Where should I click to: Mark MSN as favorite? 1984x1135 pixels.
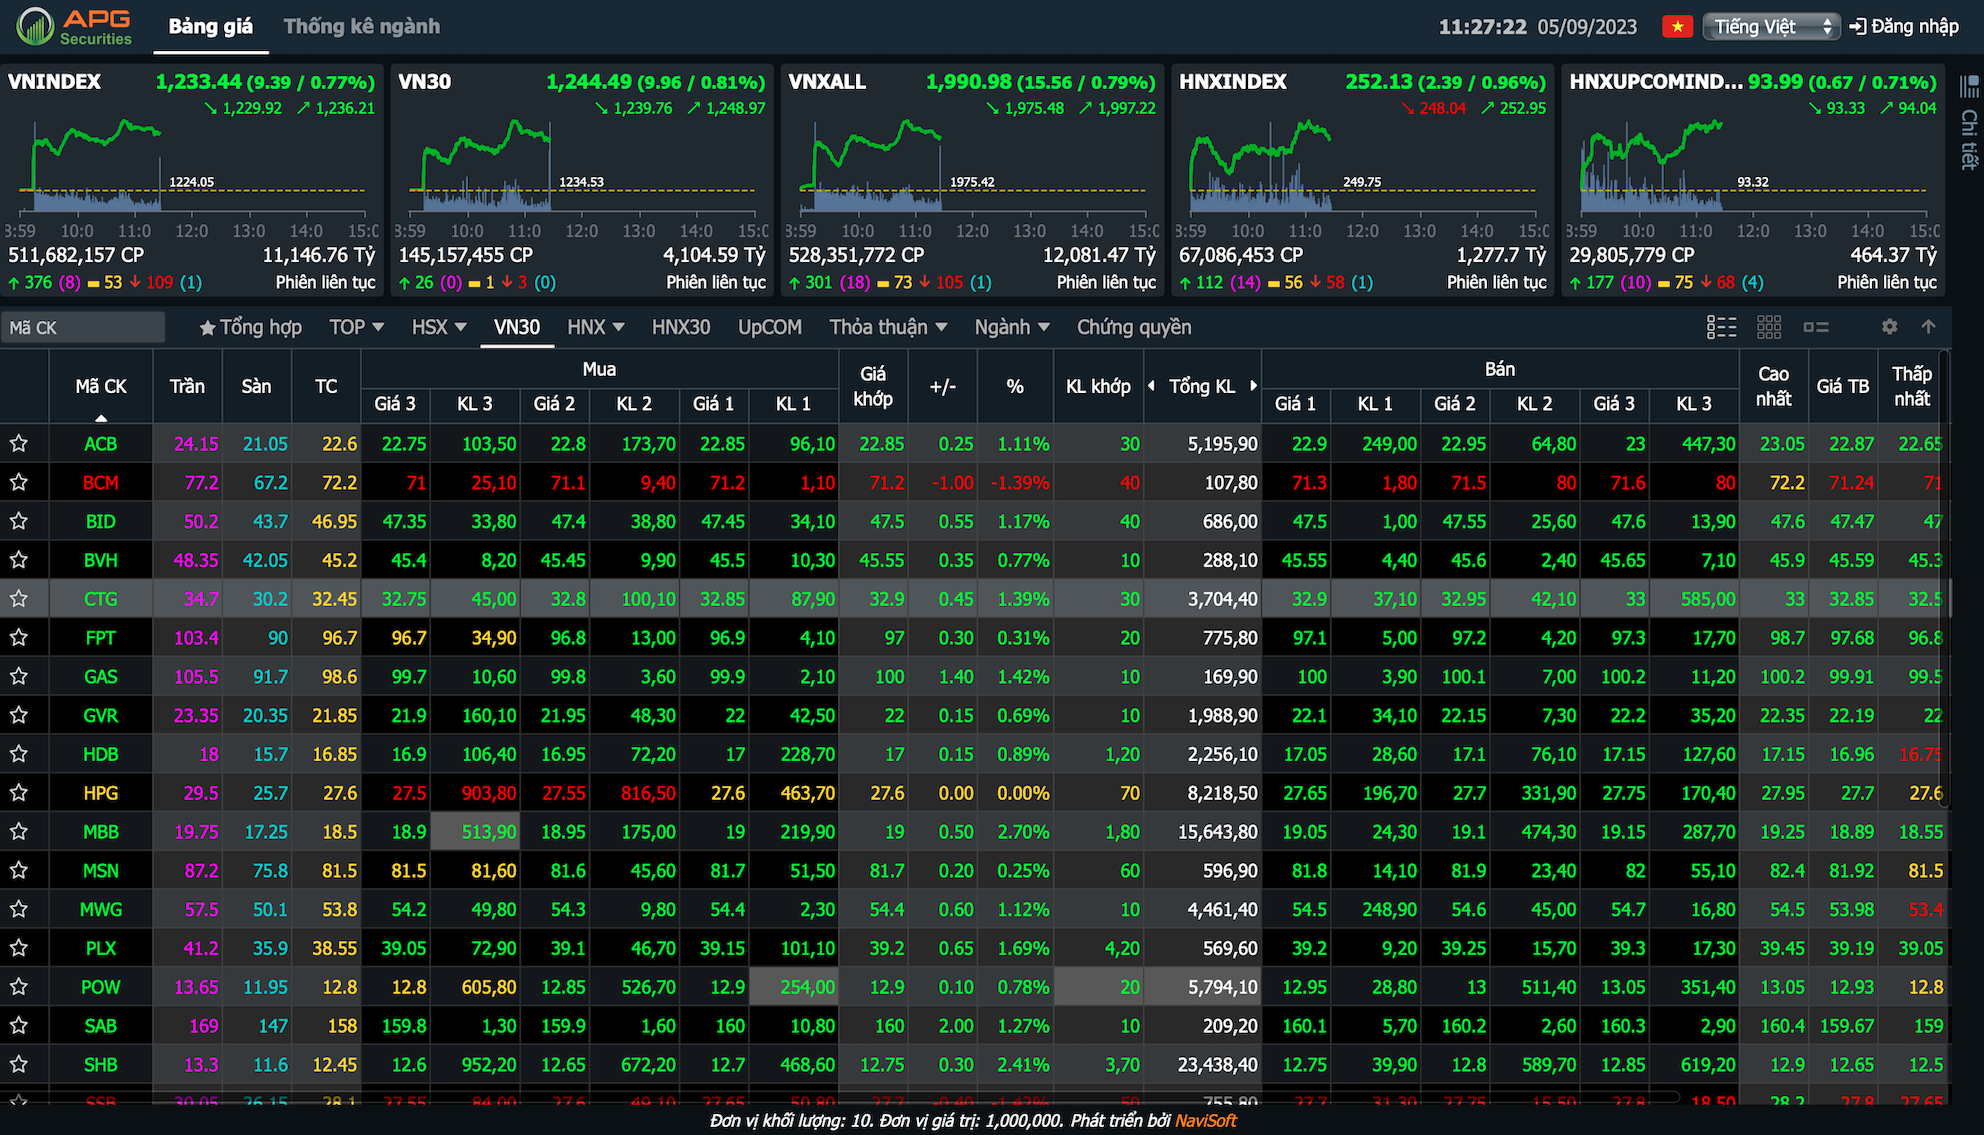click(18, 871)
